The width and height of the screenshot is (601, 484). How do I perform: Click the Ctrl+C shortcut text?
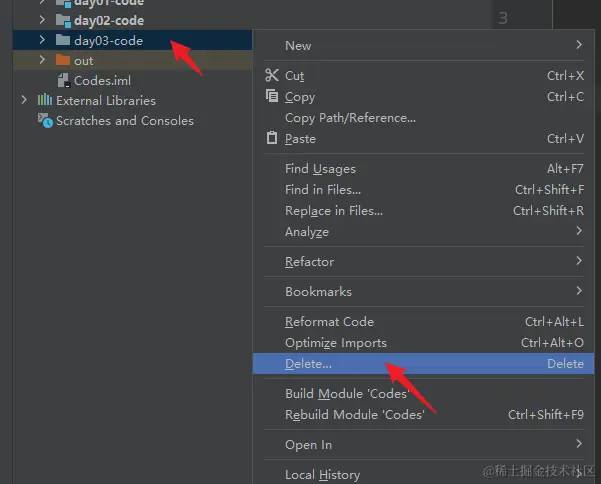pos(565,97)
